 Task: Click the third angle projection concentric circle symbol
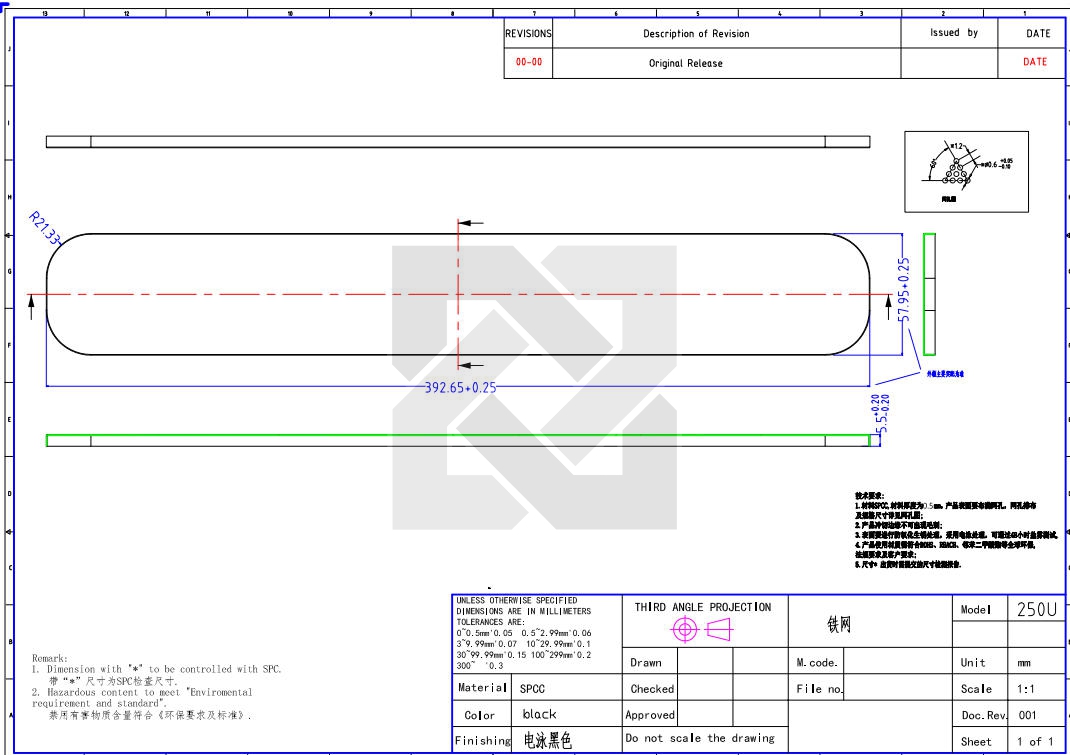click(x=685, y=629)
